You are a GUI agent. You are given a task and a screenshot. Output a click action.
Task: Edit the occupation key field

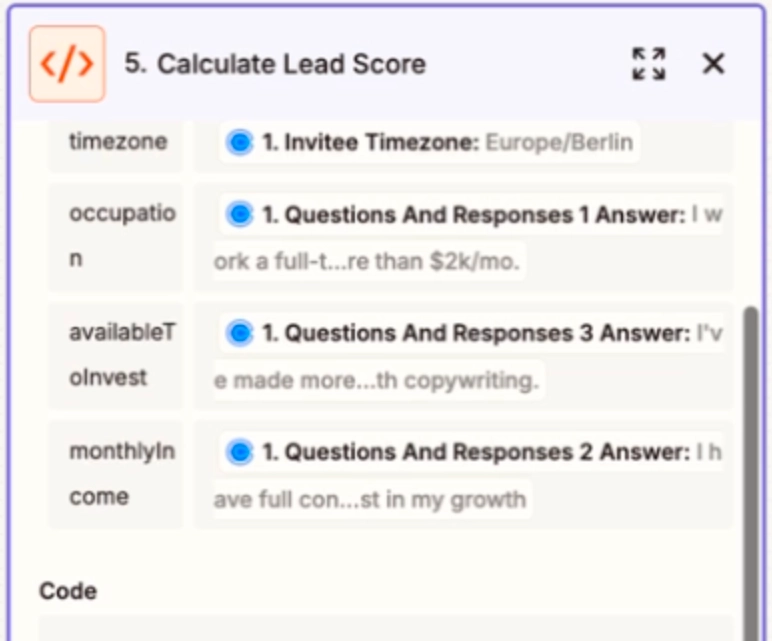pyautogui.click(x=117, y=236)
